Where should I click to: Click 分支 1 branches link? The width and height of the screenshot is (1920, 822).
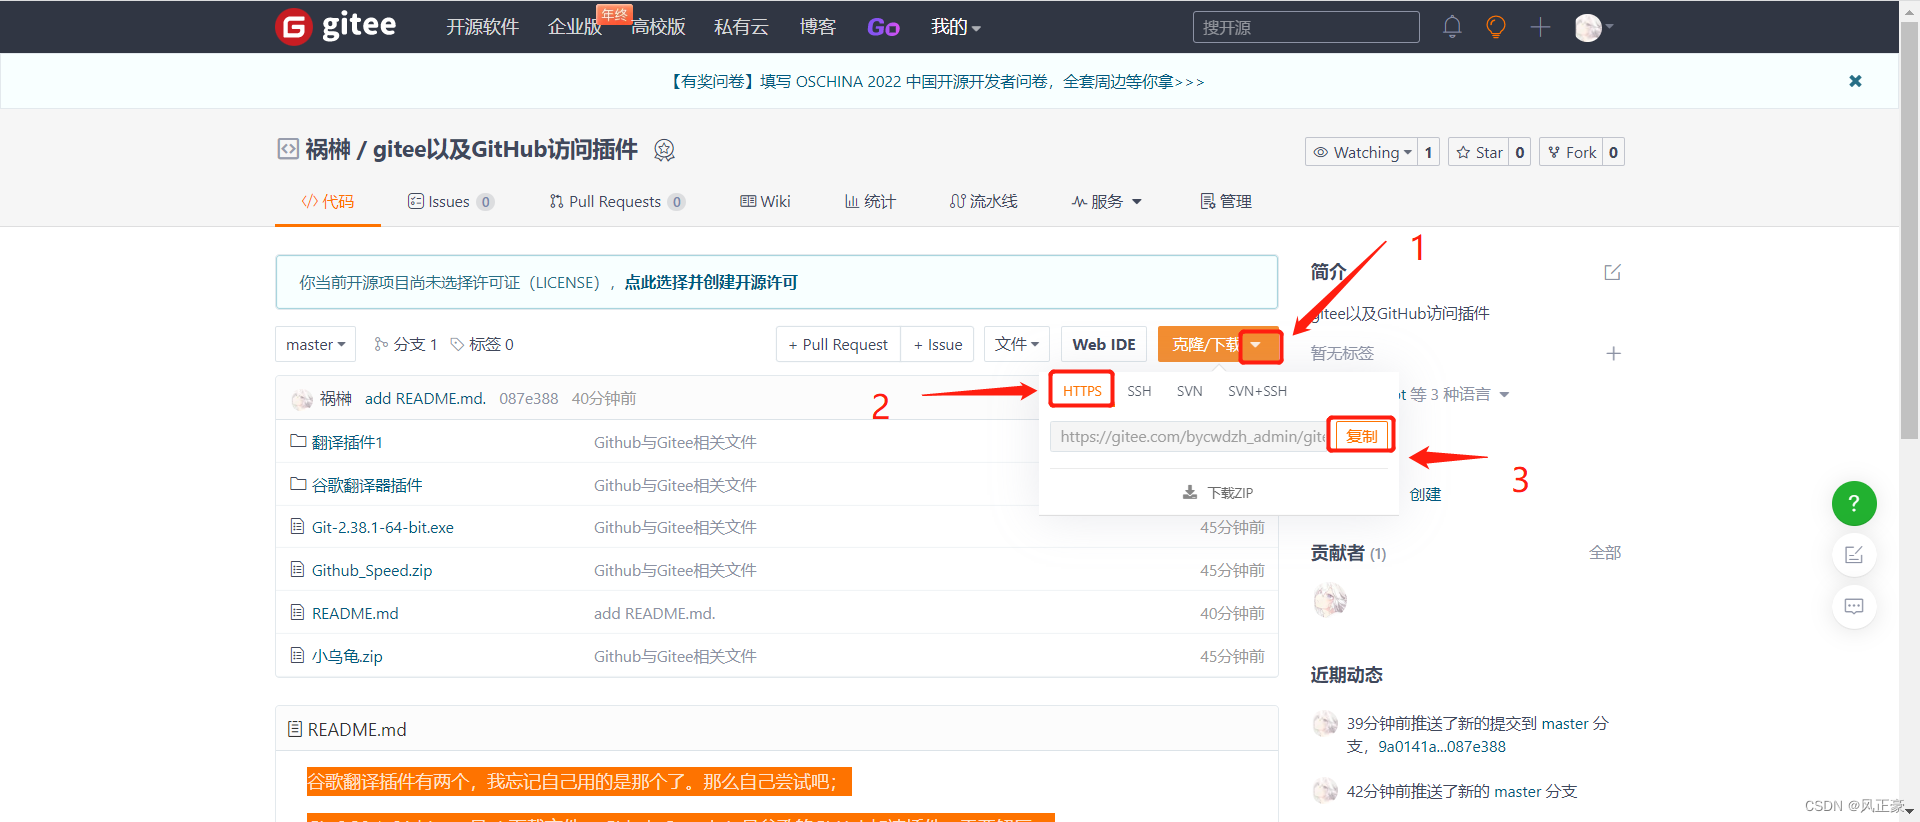[406, 344]
